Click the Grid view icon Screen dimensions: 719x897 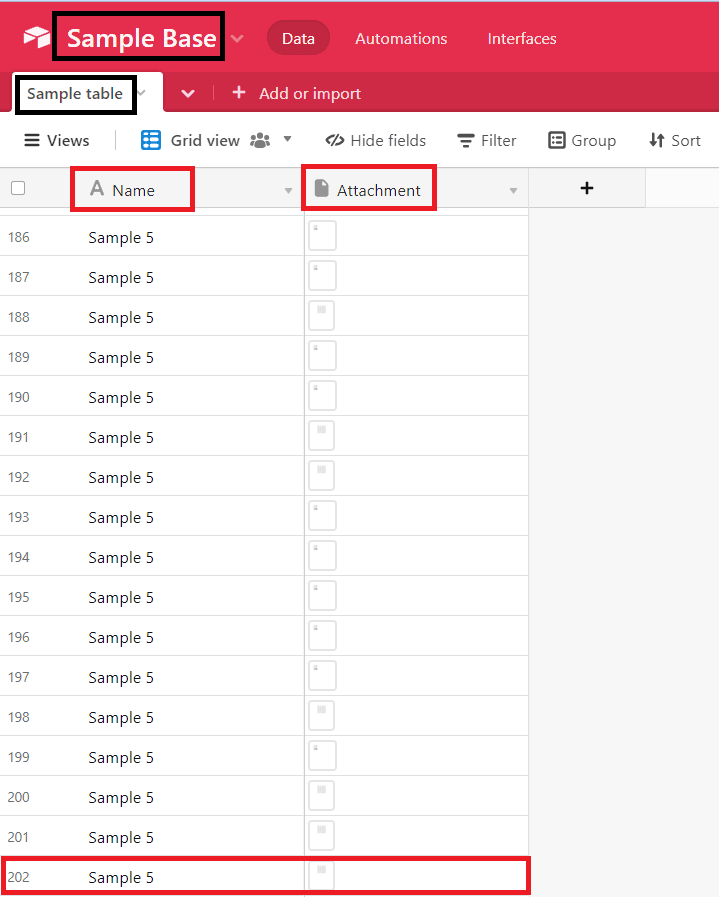[151, 140]
